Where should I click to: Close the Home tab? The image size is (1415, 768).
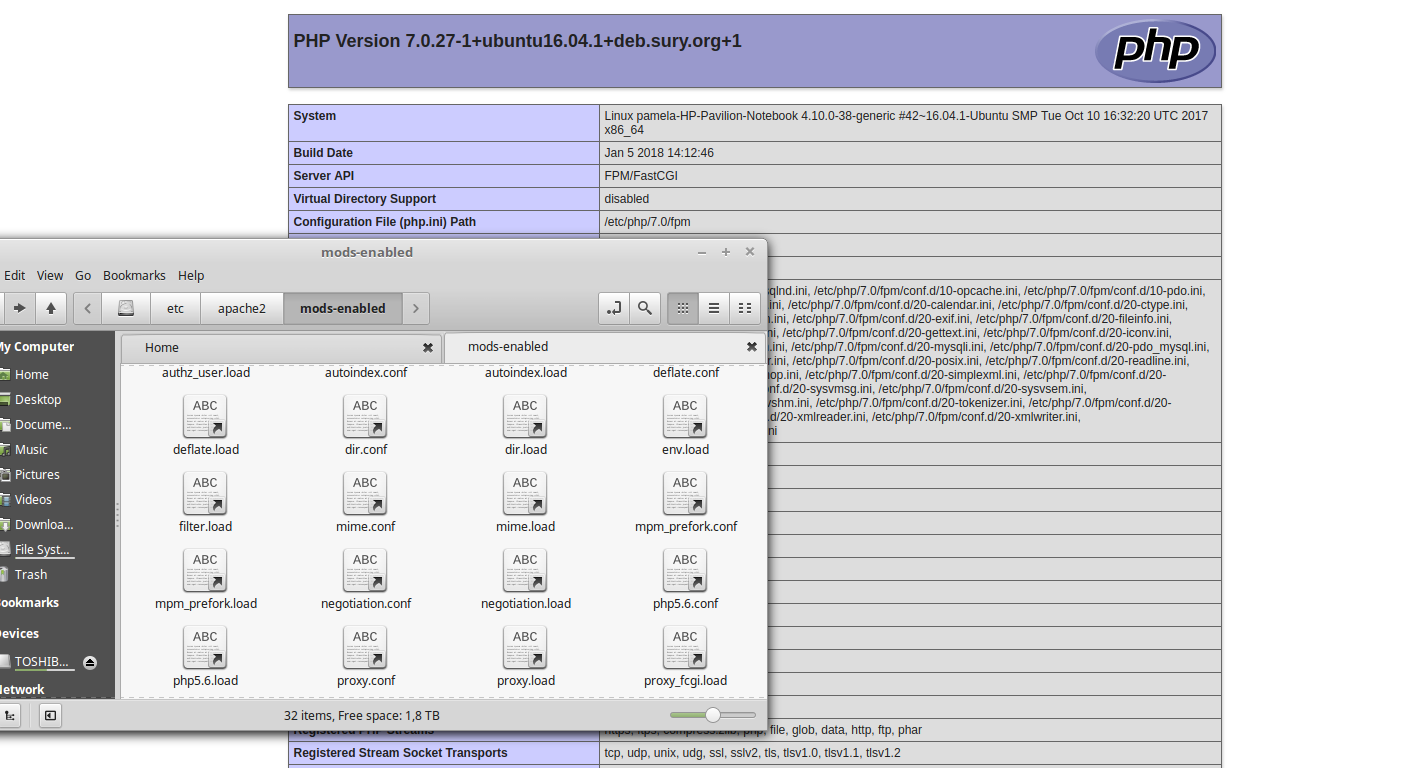(428, 348)
